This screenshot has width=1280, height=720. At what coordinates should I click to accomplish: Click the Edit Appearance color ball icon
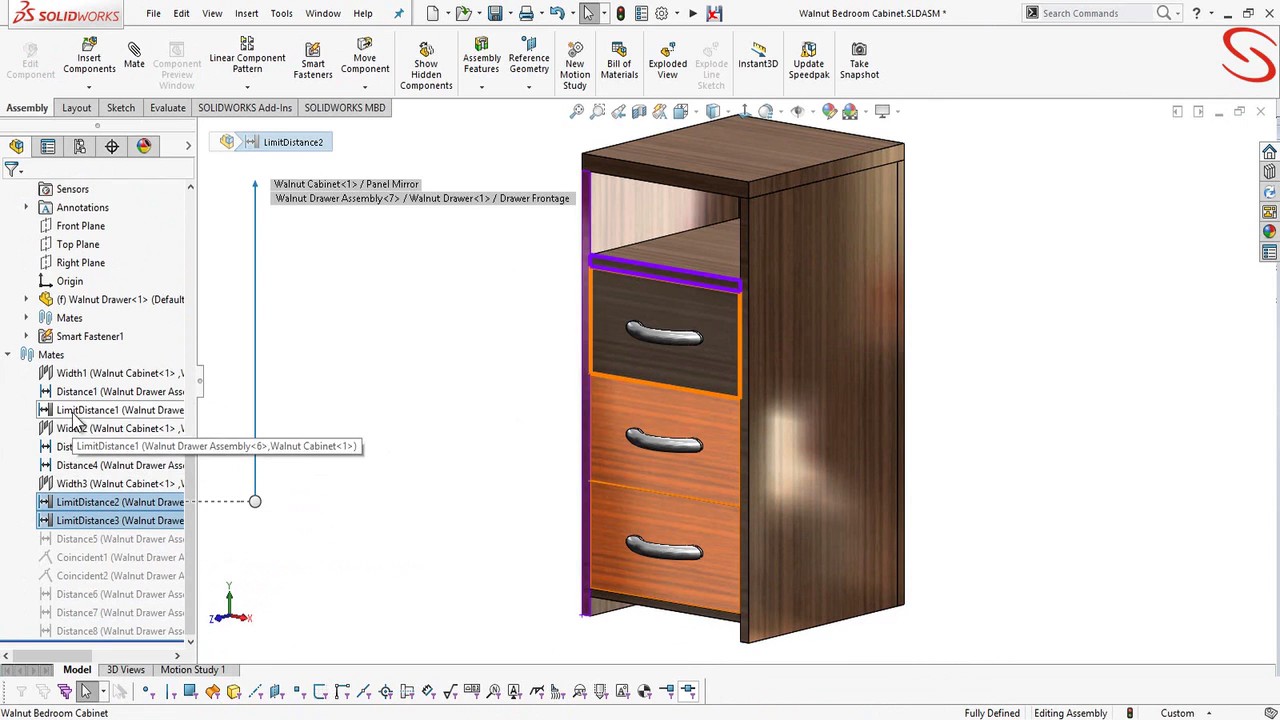(829, 112)
